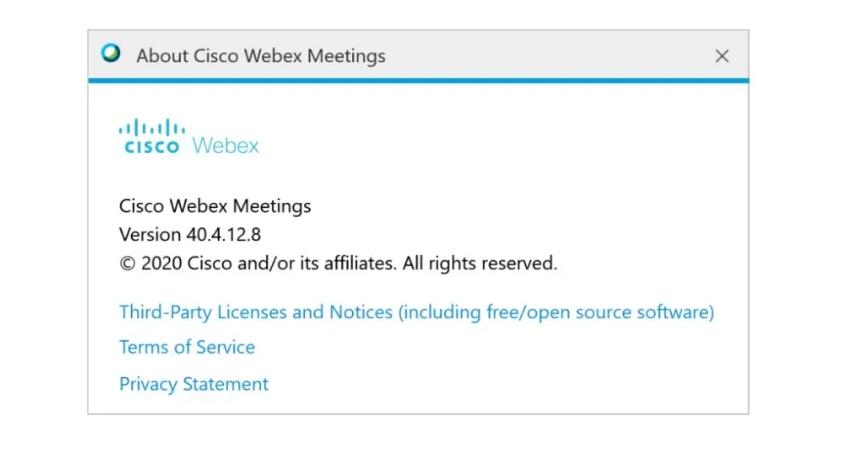Click the copyright © symbol
Image resolution: width=846 pixels, height=450 pixels.
click(x=127, y=265)
